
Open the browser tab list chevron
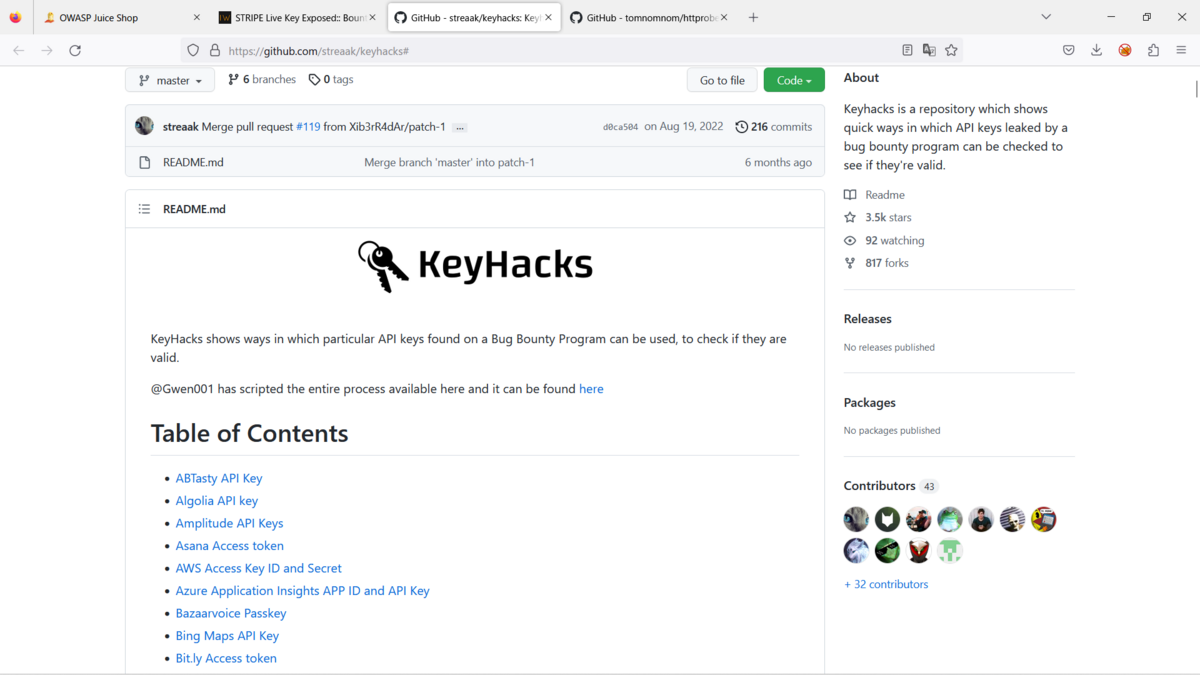click(1046, 16)
